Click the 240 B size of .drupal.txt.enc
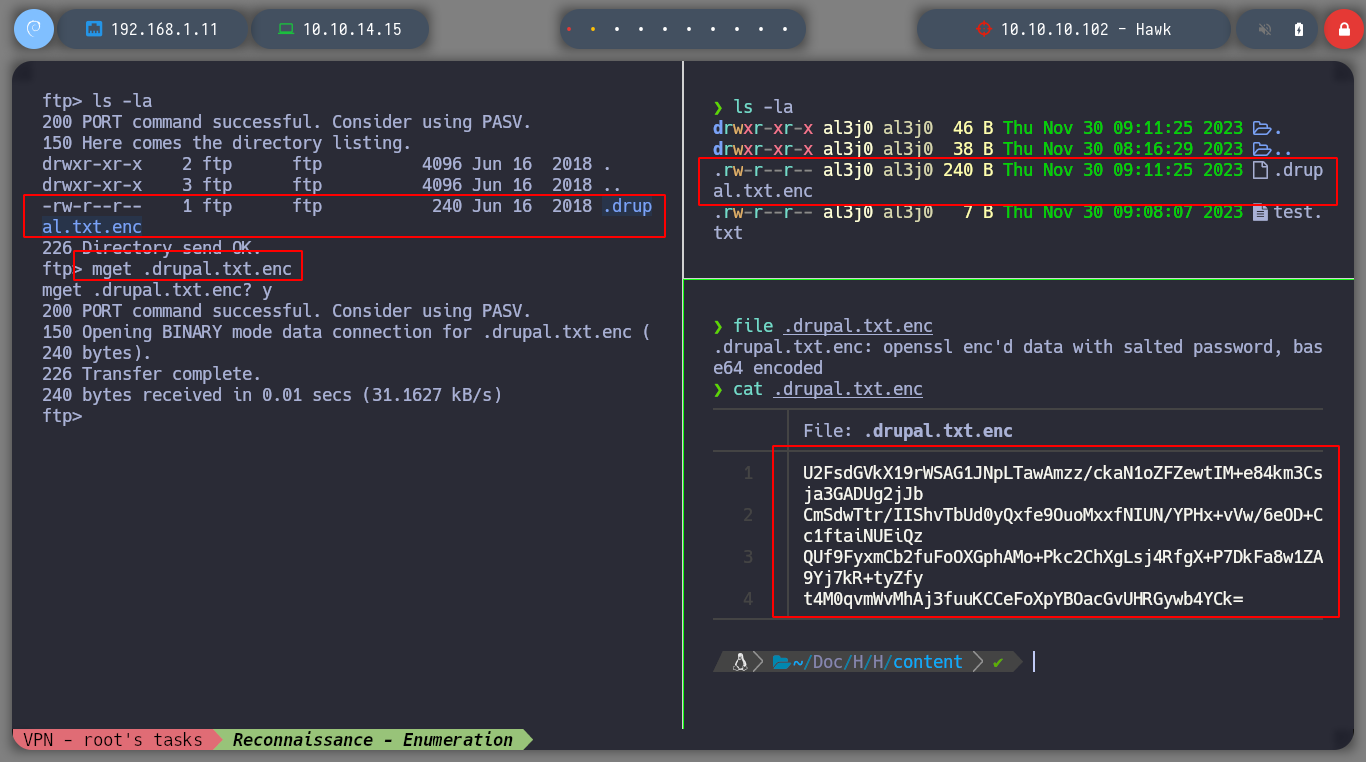Screen dimensions: 1366x762 pos(968,170)
